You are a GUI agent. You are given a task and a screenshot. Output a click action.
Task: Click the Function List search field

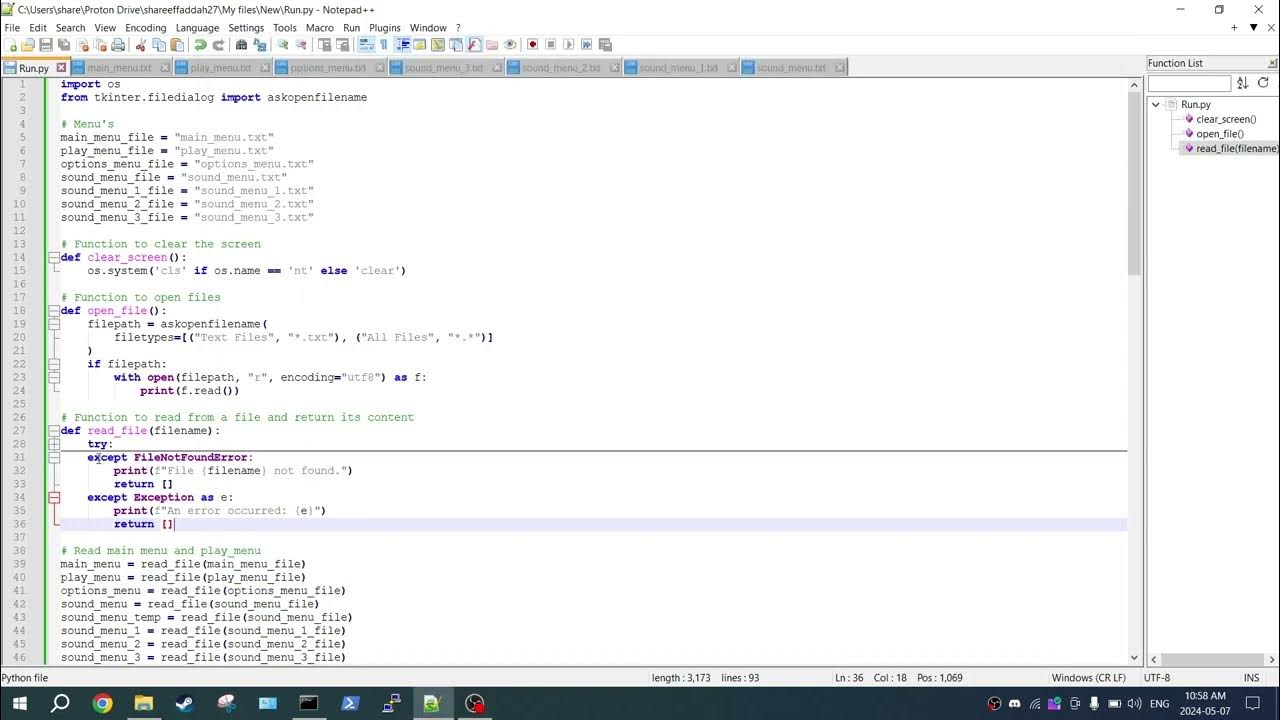[1189, 83]
